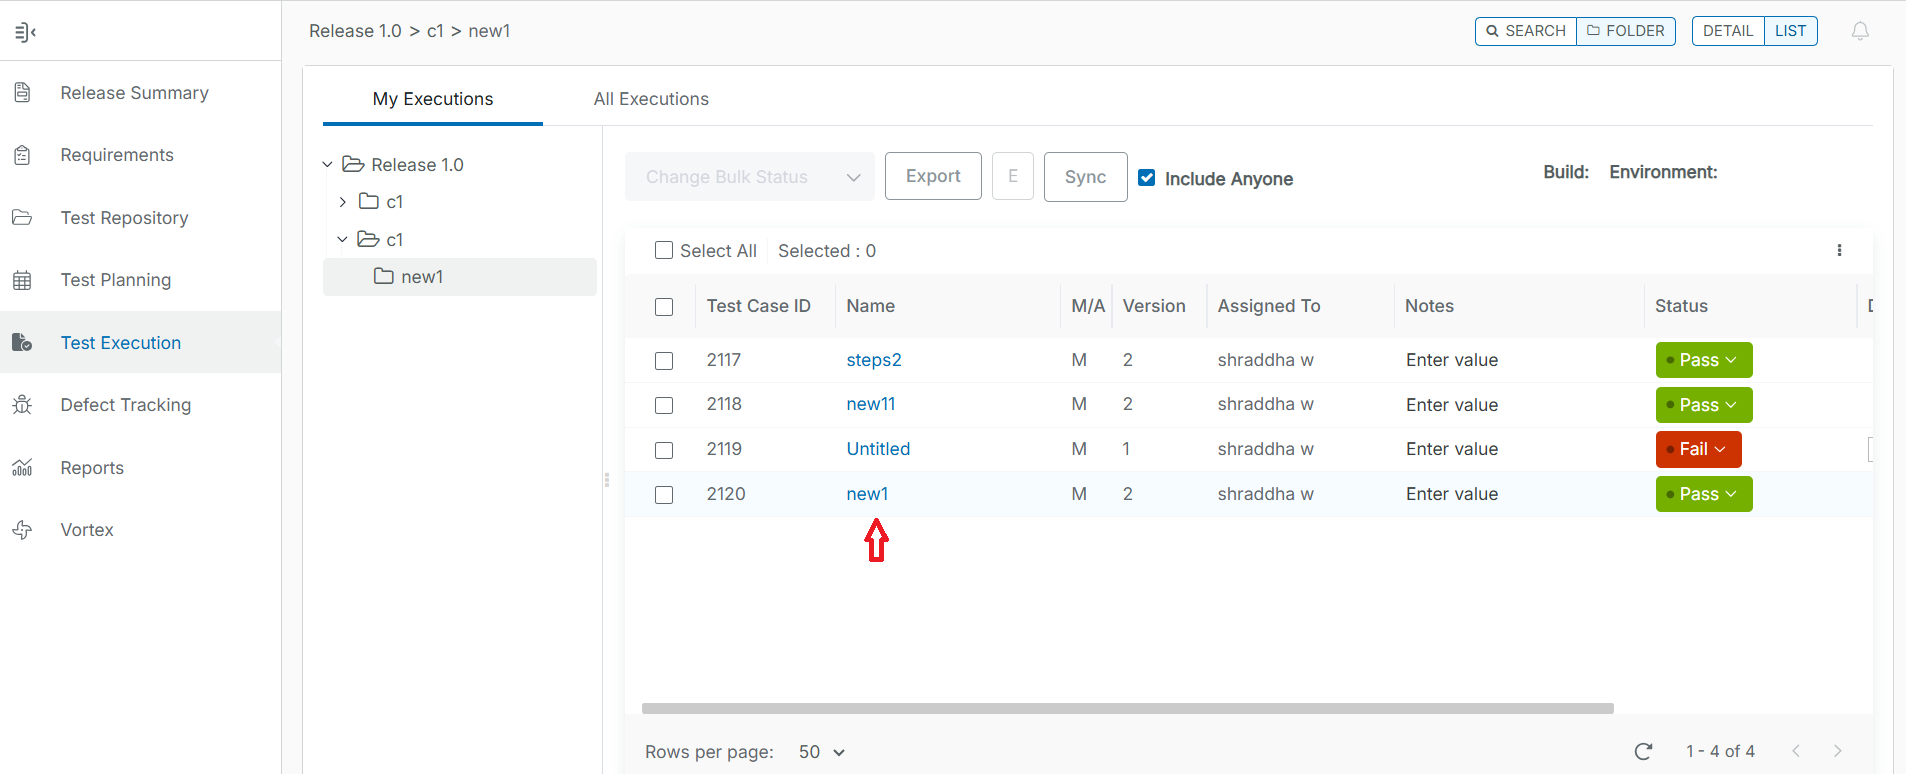1906x774 pixels.
Task: Select the new1 folder in tree
Action: click(421, 277)
